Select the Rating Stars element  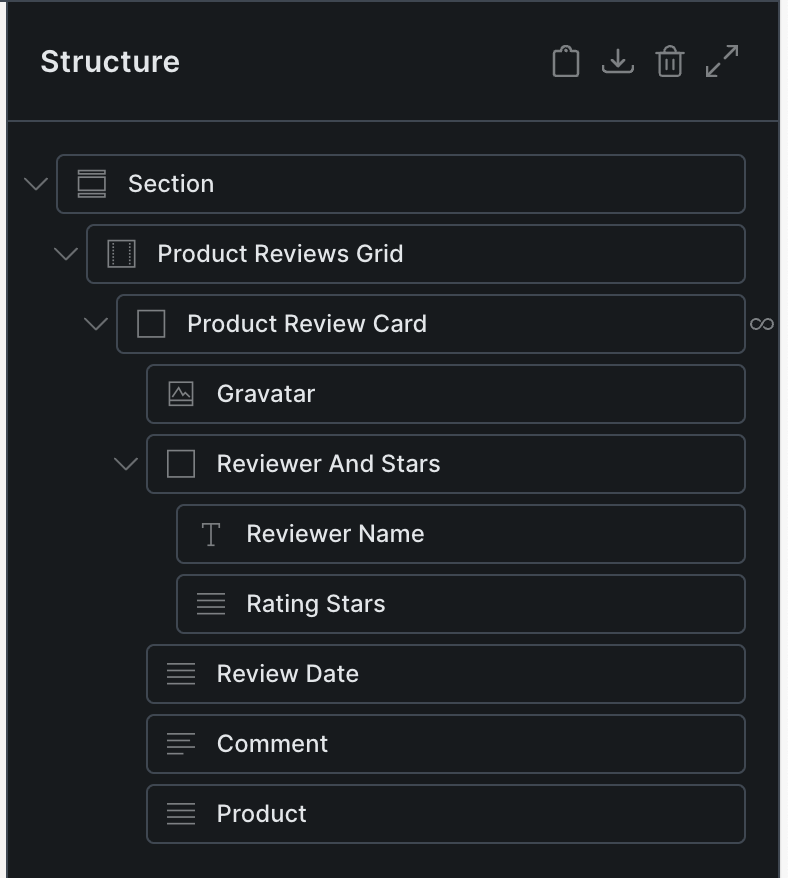pos(316,604)
